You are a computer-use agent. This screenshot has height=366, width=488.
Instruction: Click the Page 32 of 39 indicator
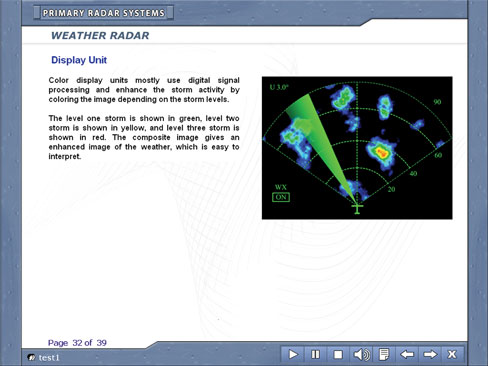pos(77,343)
